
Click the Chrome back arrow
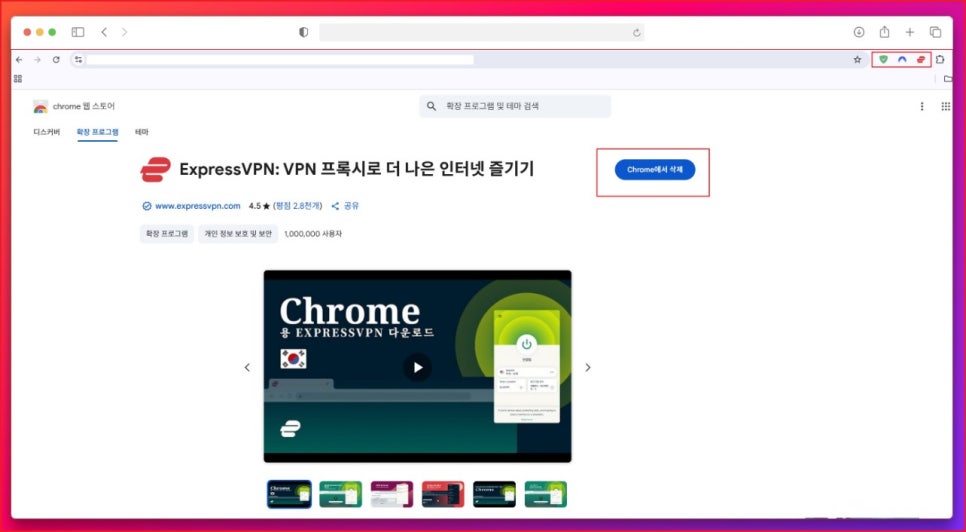[19, 60]
